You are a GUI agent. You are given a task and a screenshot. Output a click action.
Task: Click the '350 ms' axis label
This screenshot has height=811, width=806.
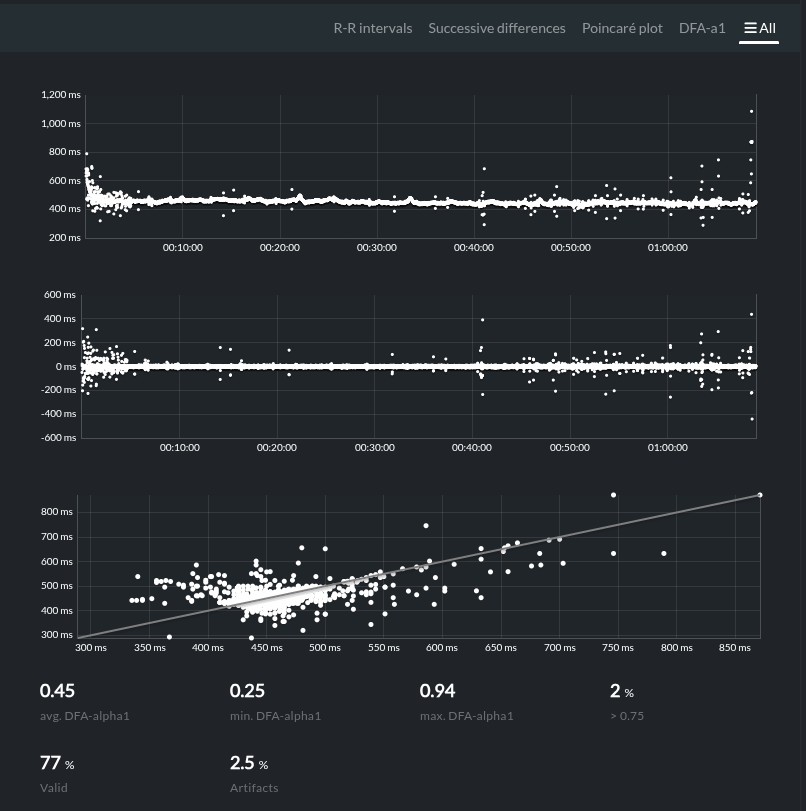pos(150,648)
